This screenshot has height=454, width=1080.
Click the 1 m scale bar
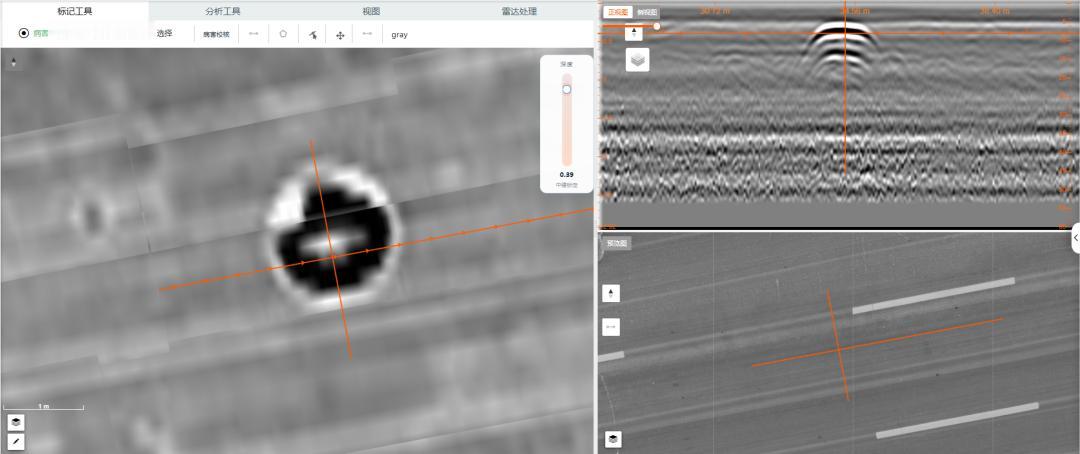click(44, 406)
